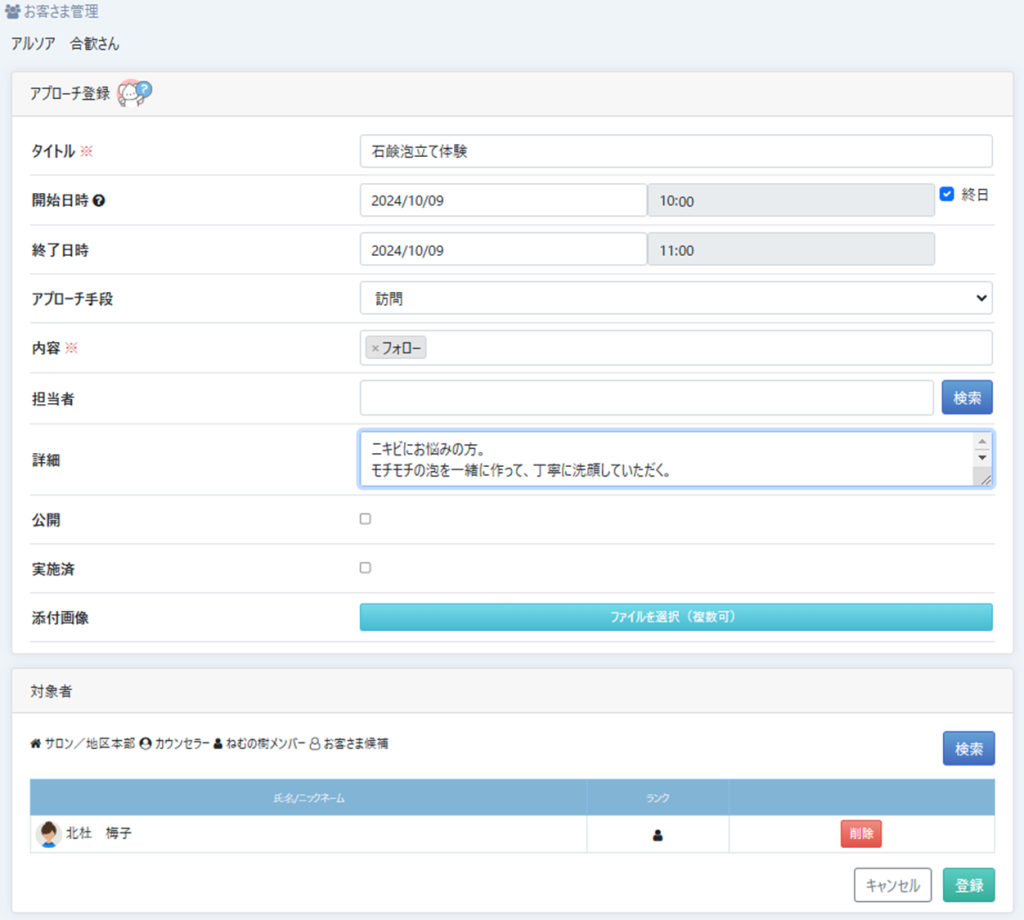The height and width of the screenshot is (920, 1024).
Task: Click the ねむの樹メンバー person icon
Action: [x=218, y=744]
